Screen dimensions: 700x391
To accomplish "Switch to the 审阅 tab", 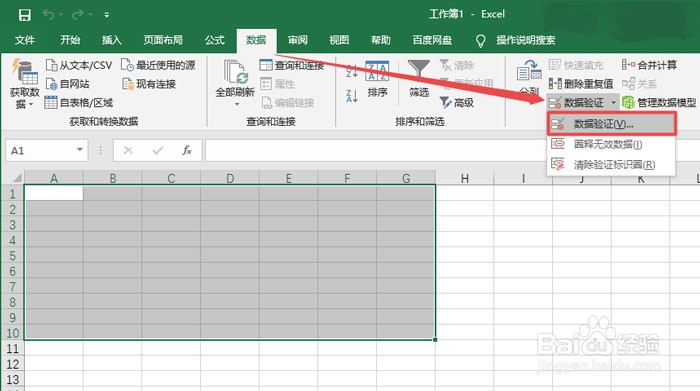I will [297, 40].
